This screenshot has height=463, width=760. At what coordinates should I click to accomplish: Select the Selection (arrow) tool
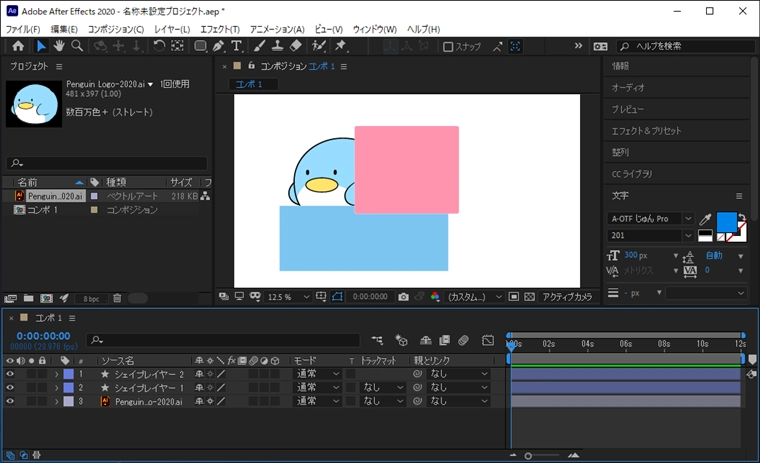tap(41, 46)
